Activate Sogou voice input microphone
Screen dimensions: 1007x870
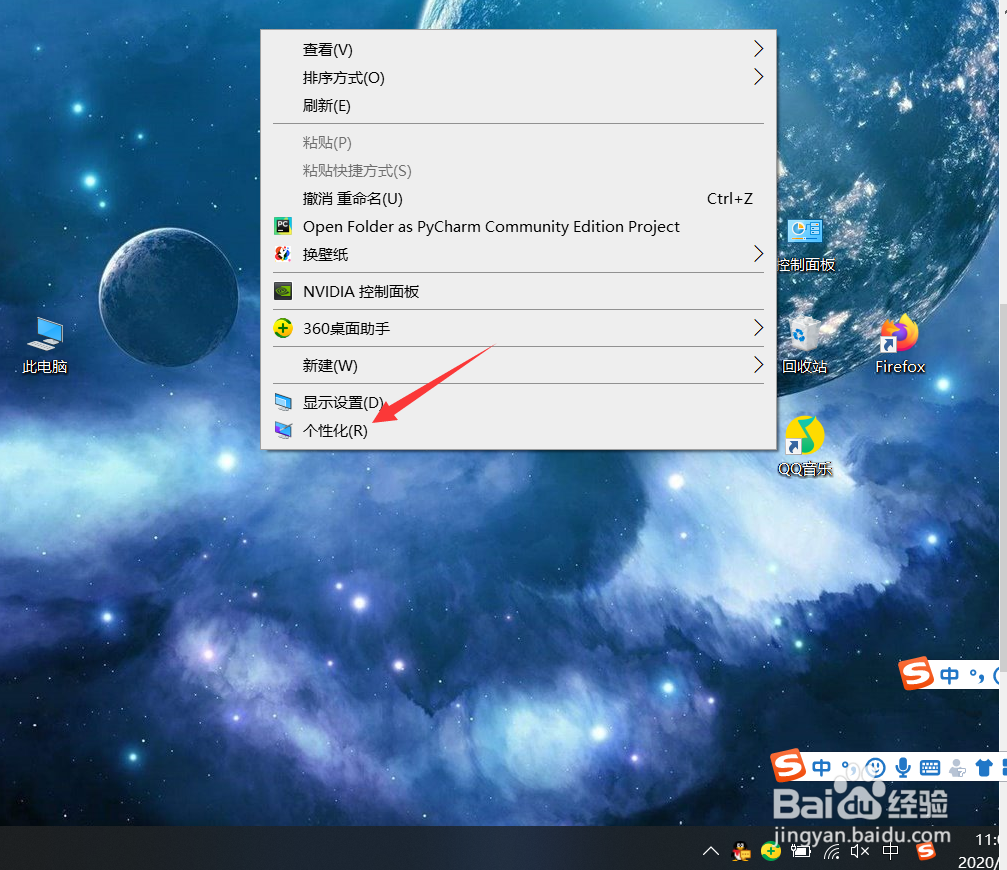coord(903,767)
